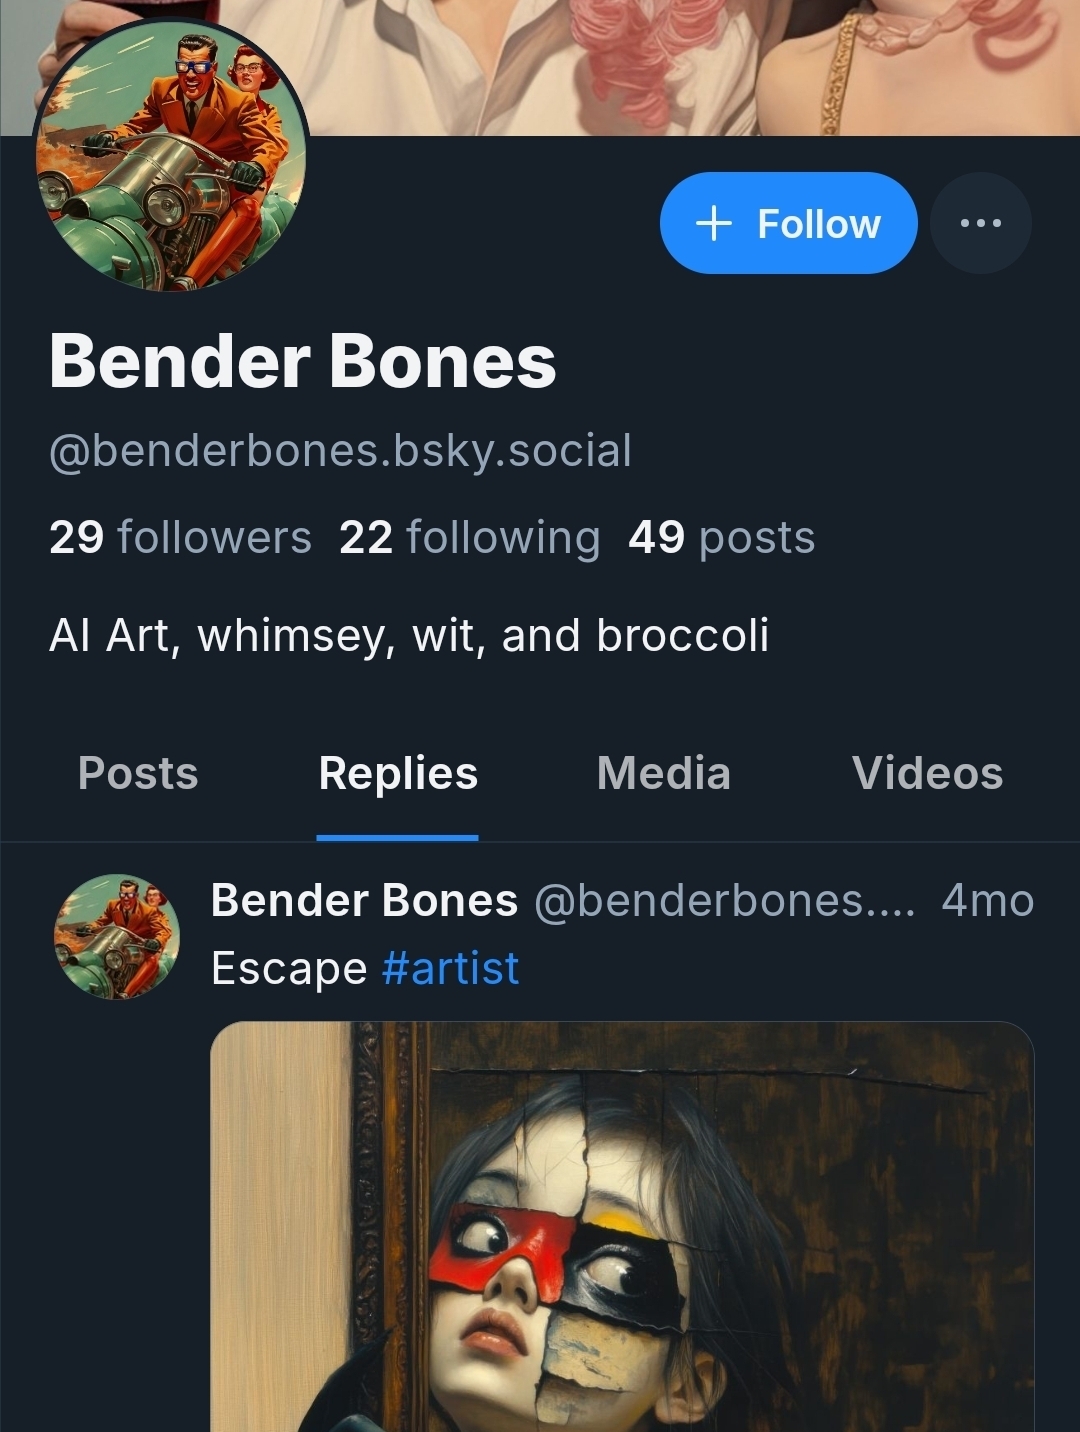The width and height of the screenshot is (1080, 1432).
Task: Open the Media tab
Action: [x=663, y=773]
